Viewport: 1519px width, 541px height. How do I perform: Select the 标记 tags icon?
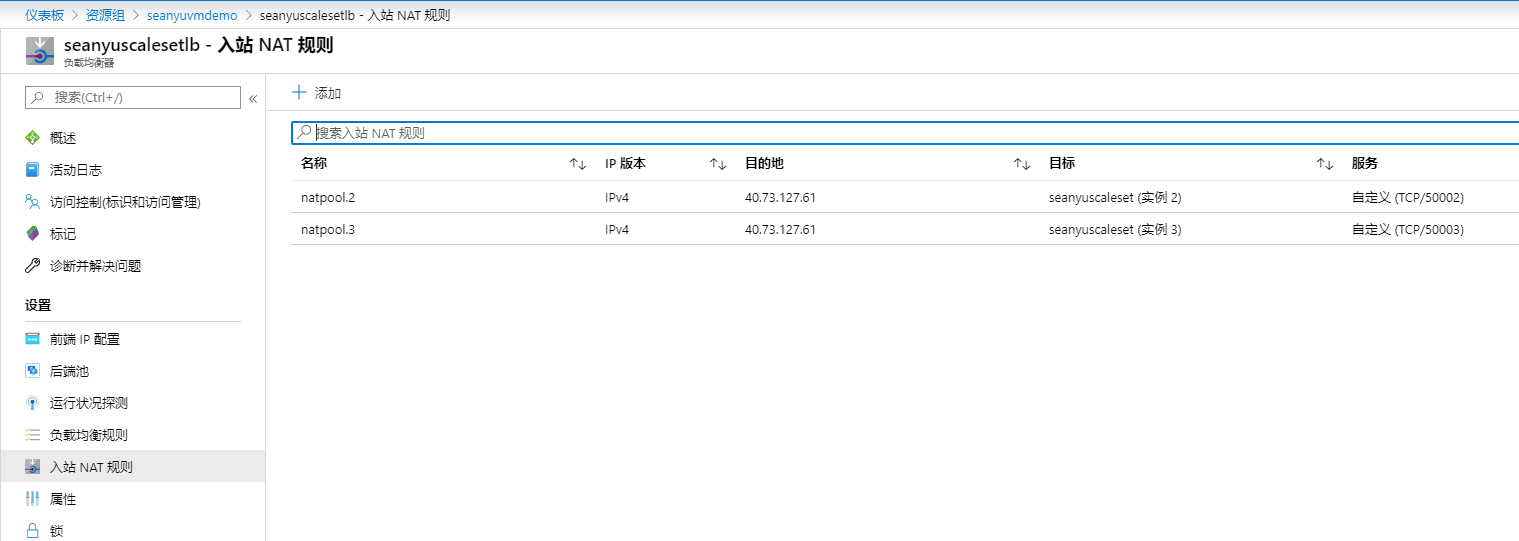[x=32, y=234]
